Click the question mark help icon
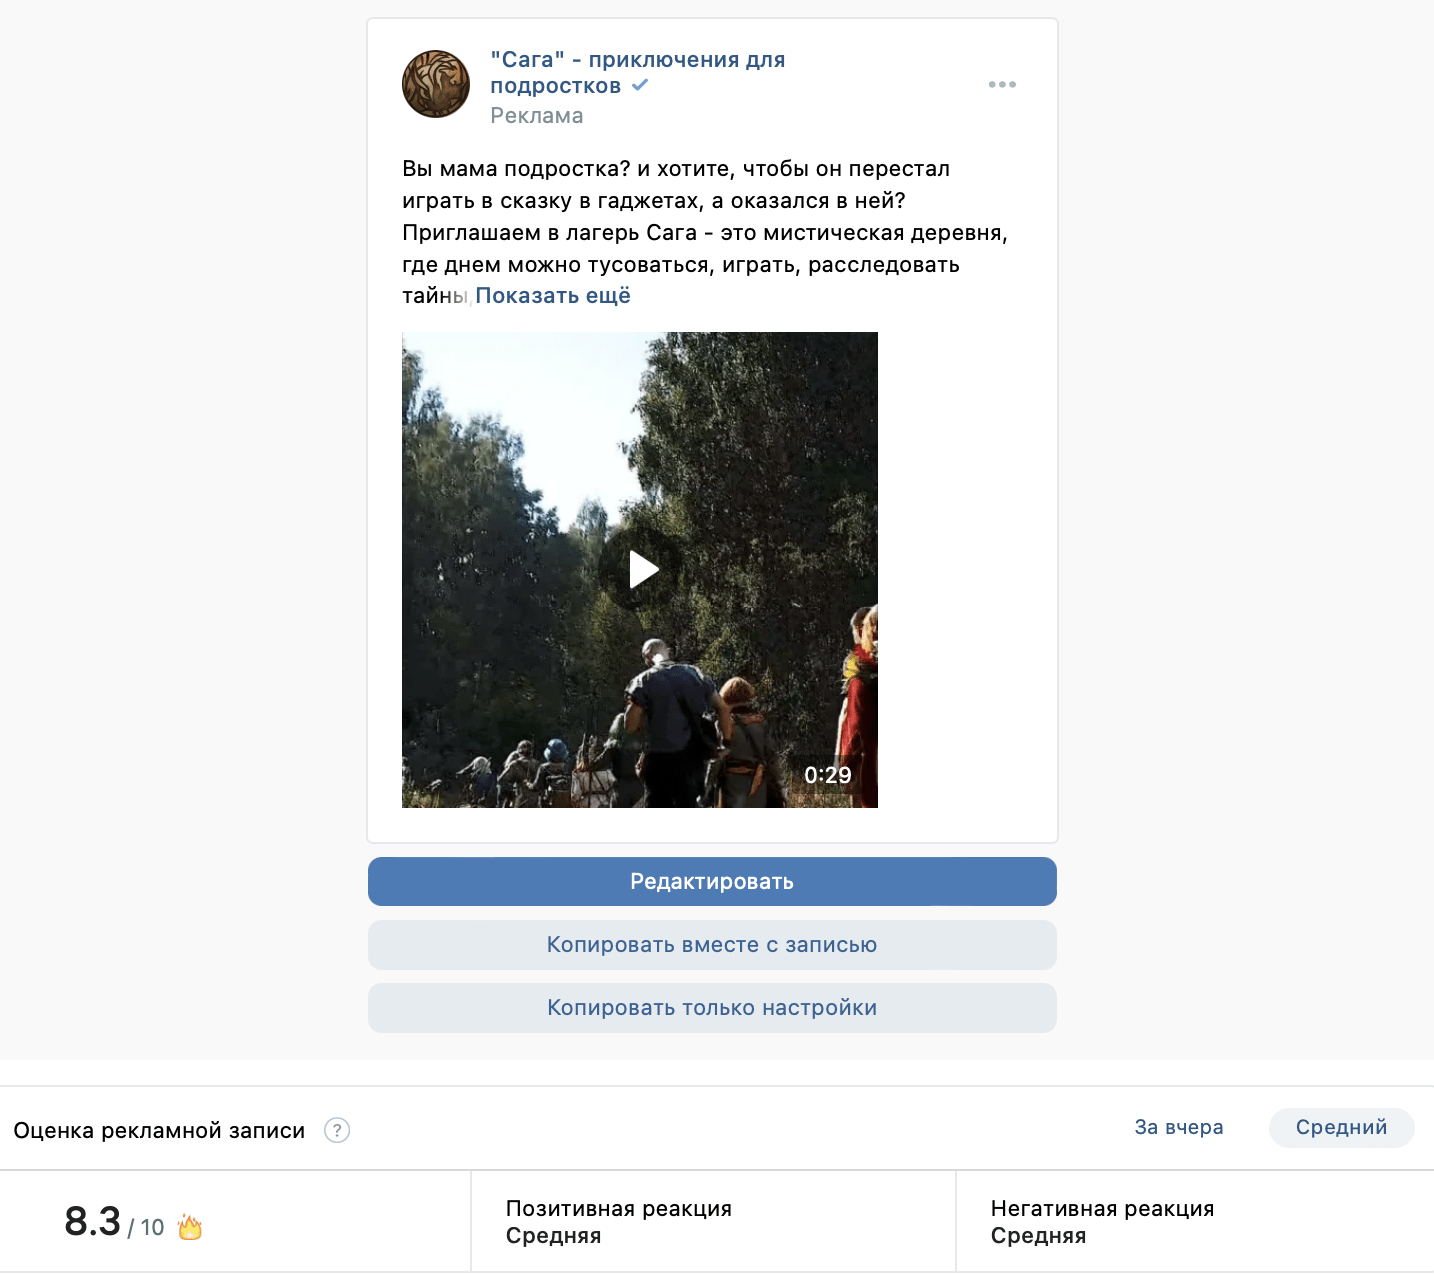 click(x=337, y=1130)
